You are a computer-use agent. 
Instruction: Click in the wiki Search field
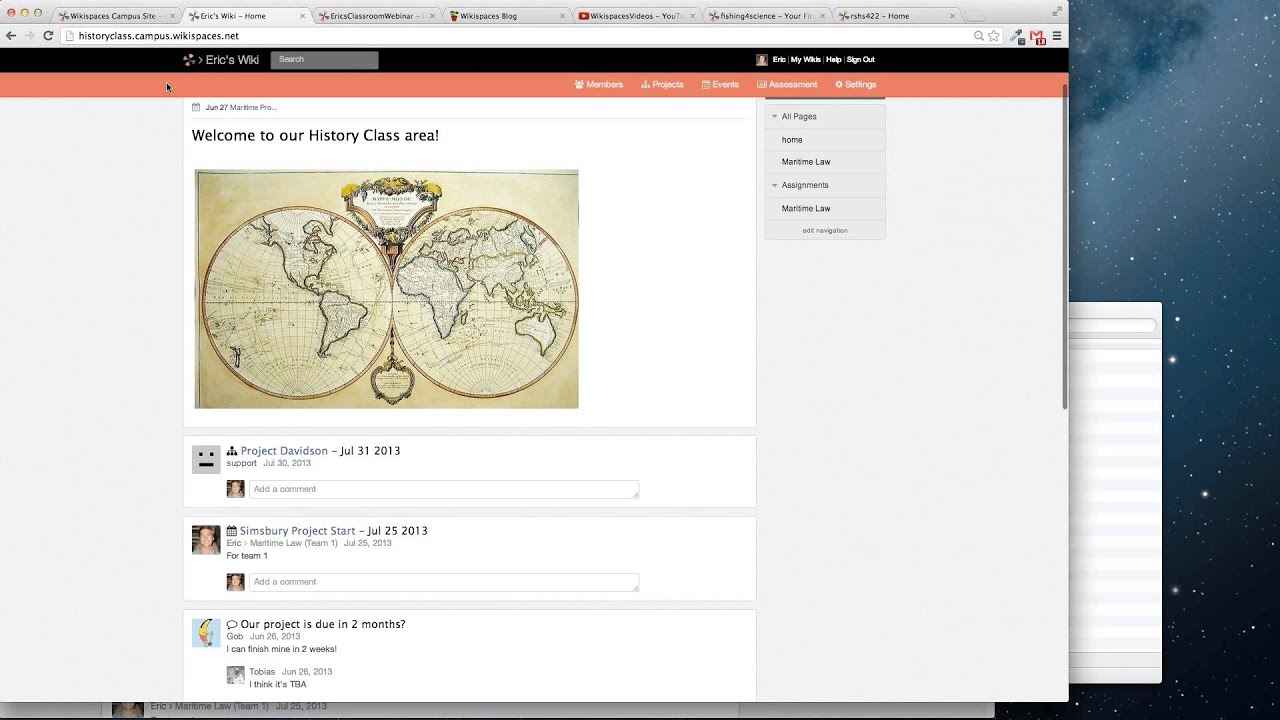(324, 60)
